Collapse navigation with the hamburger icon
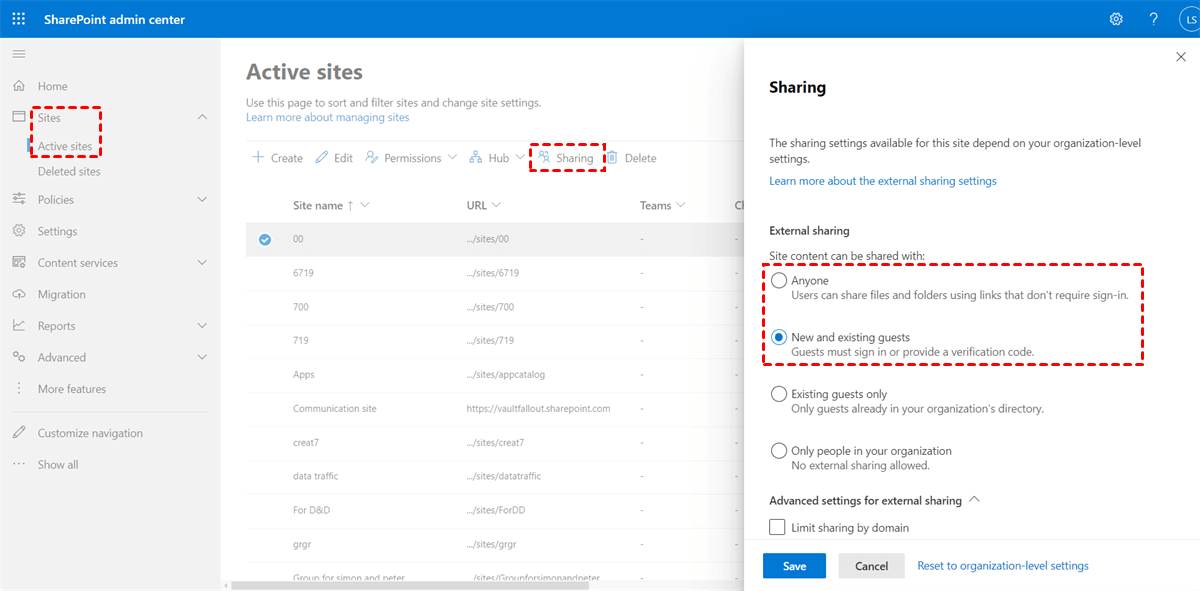The width and height of the screenshot is (1200, 591). pyautogui.click(x=19, y=54)
